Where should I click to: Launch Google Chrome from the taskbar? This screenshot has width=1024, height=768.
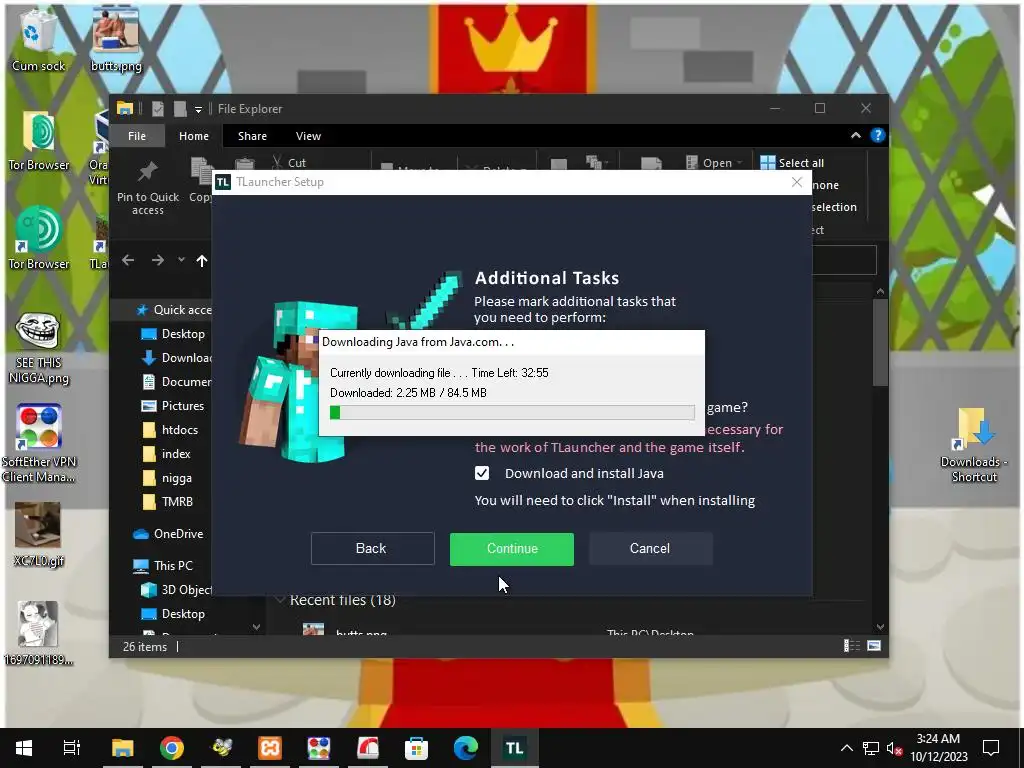[172, 748]
